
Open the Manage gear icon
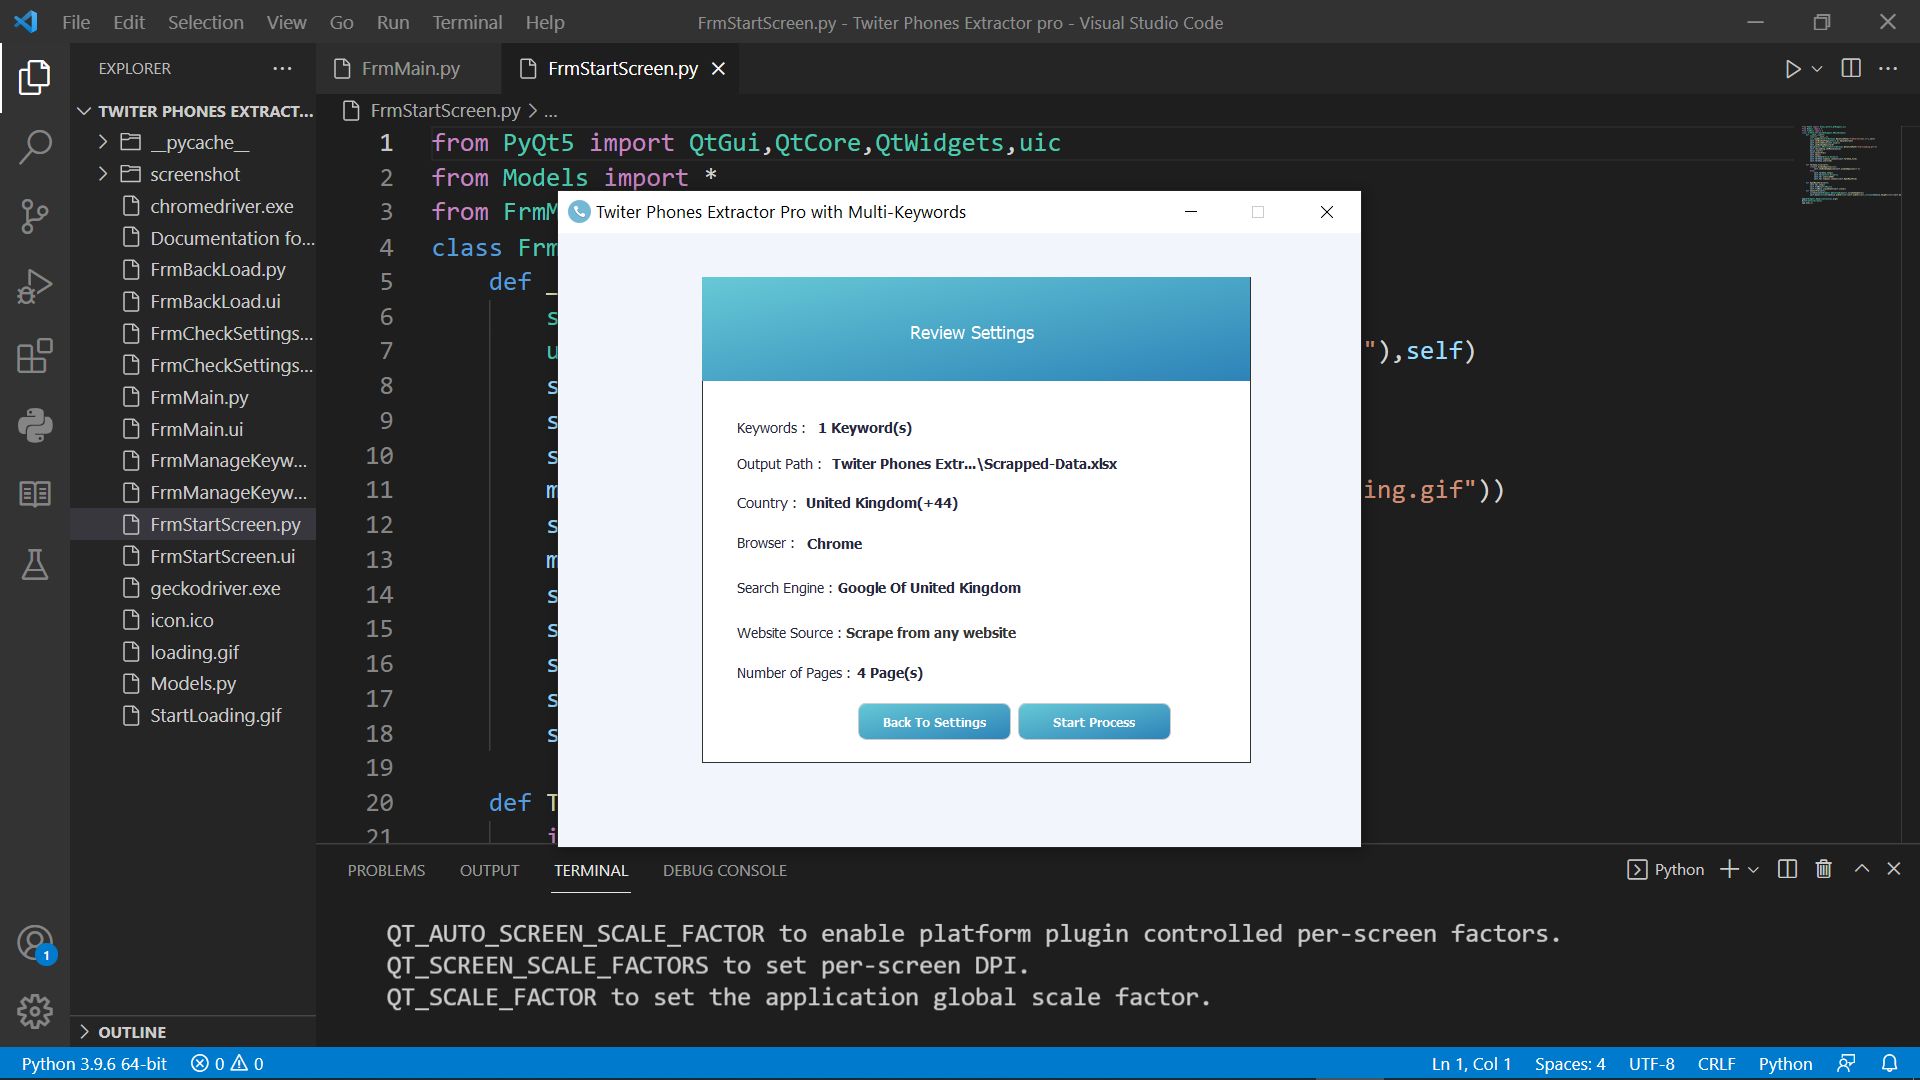(34, 1011)
